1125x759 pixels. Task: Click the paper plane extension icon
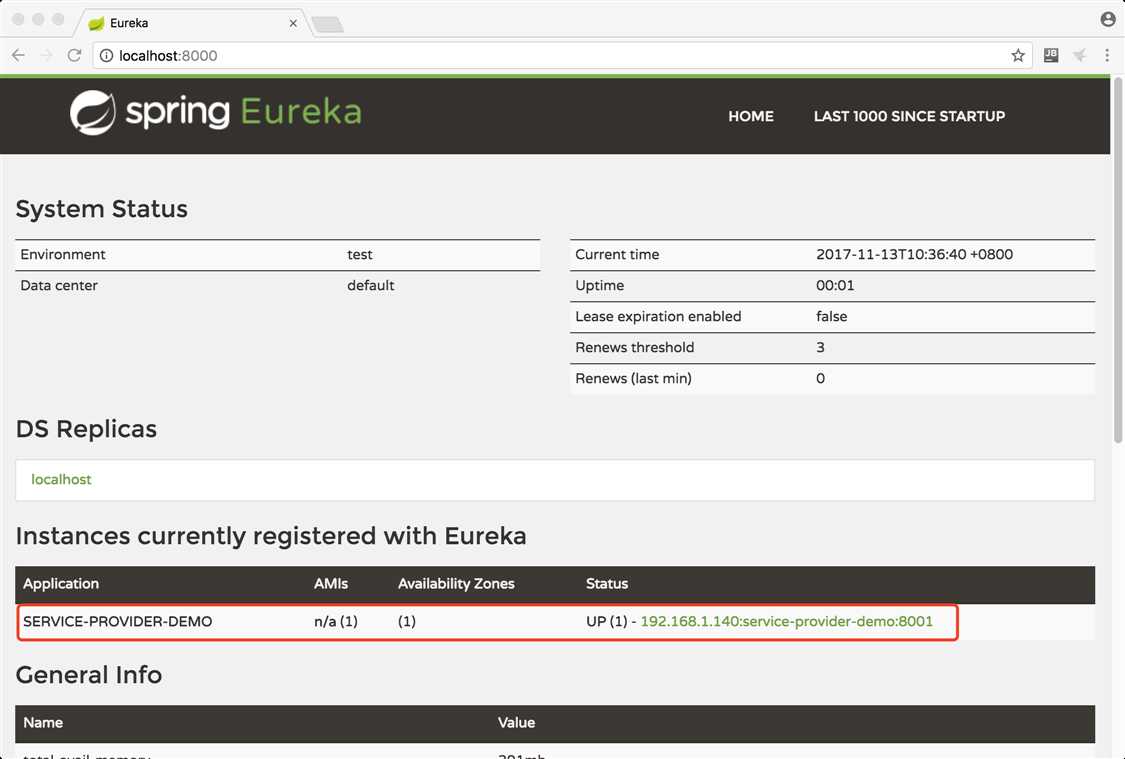(1079, 55)
